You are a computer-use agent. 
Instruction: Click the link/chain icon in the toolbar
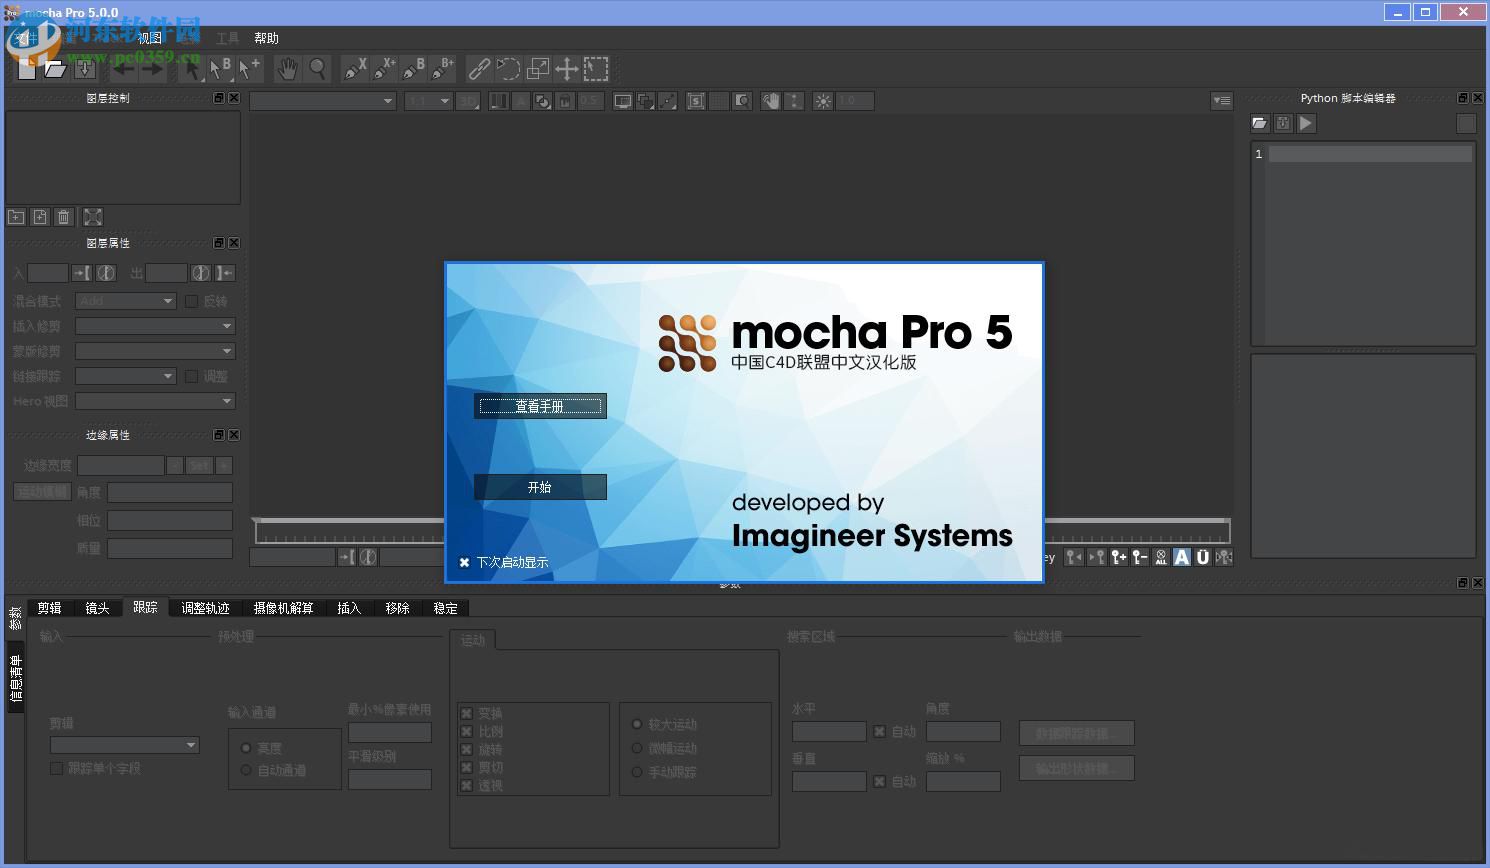pyautogui.click(x=479, y=69)
